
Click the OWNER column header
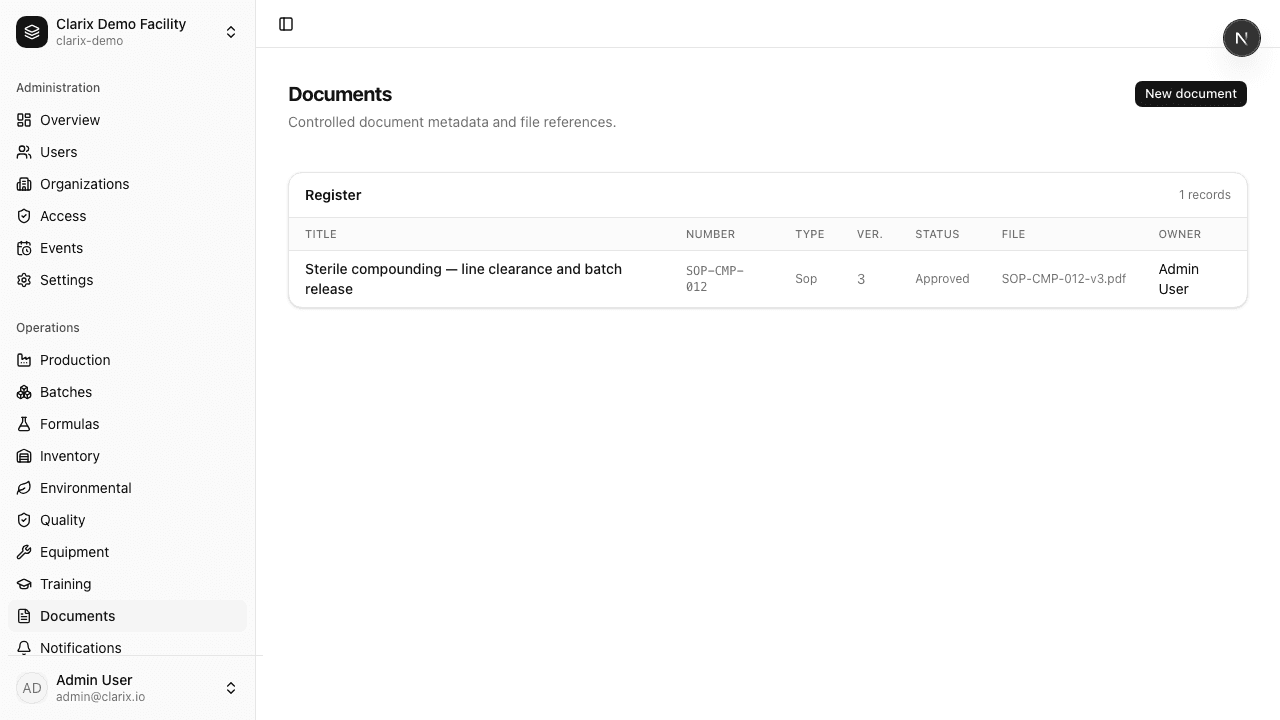point(1180,234)
